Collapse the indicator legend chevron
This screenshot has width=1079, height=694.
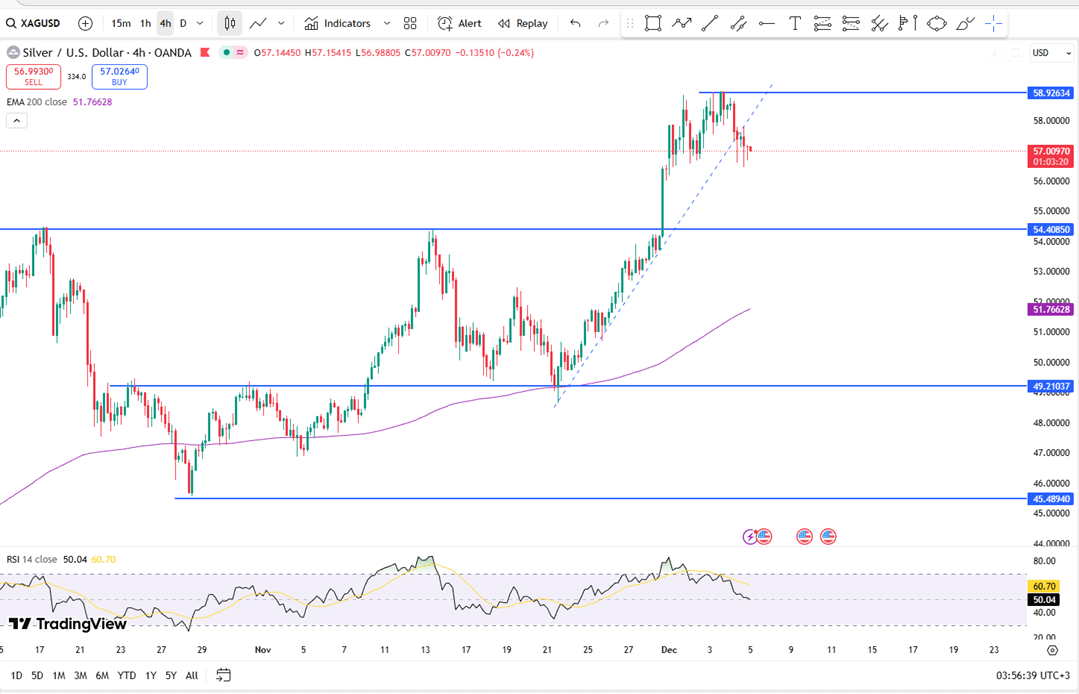pos(16,121)
